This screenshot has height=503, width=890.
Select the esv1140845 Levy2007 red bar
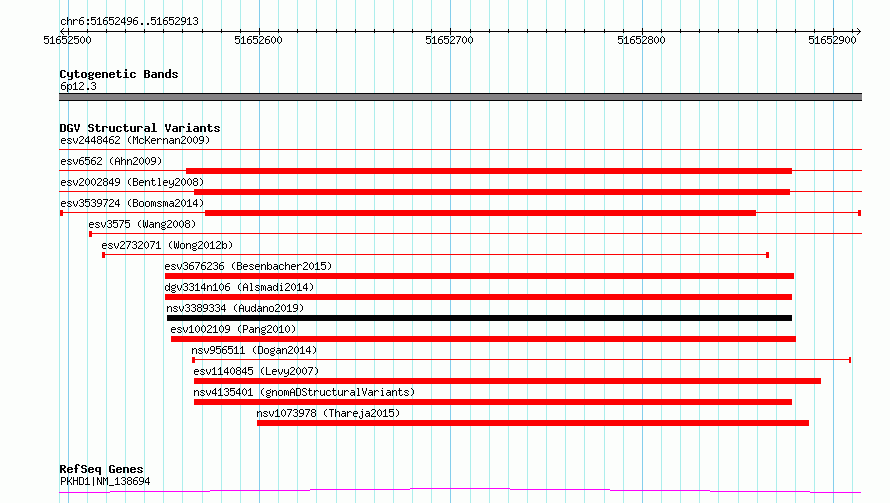(507, 381)
